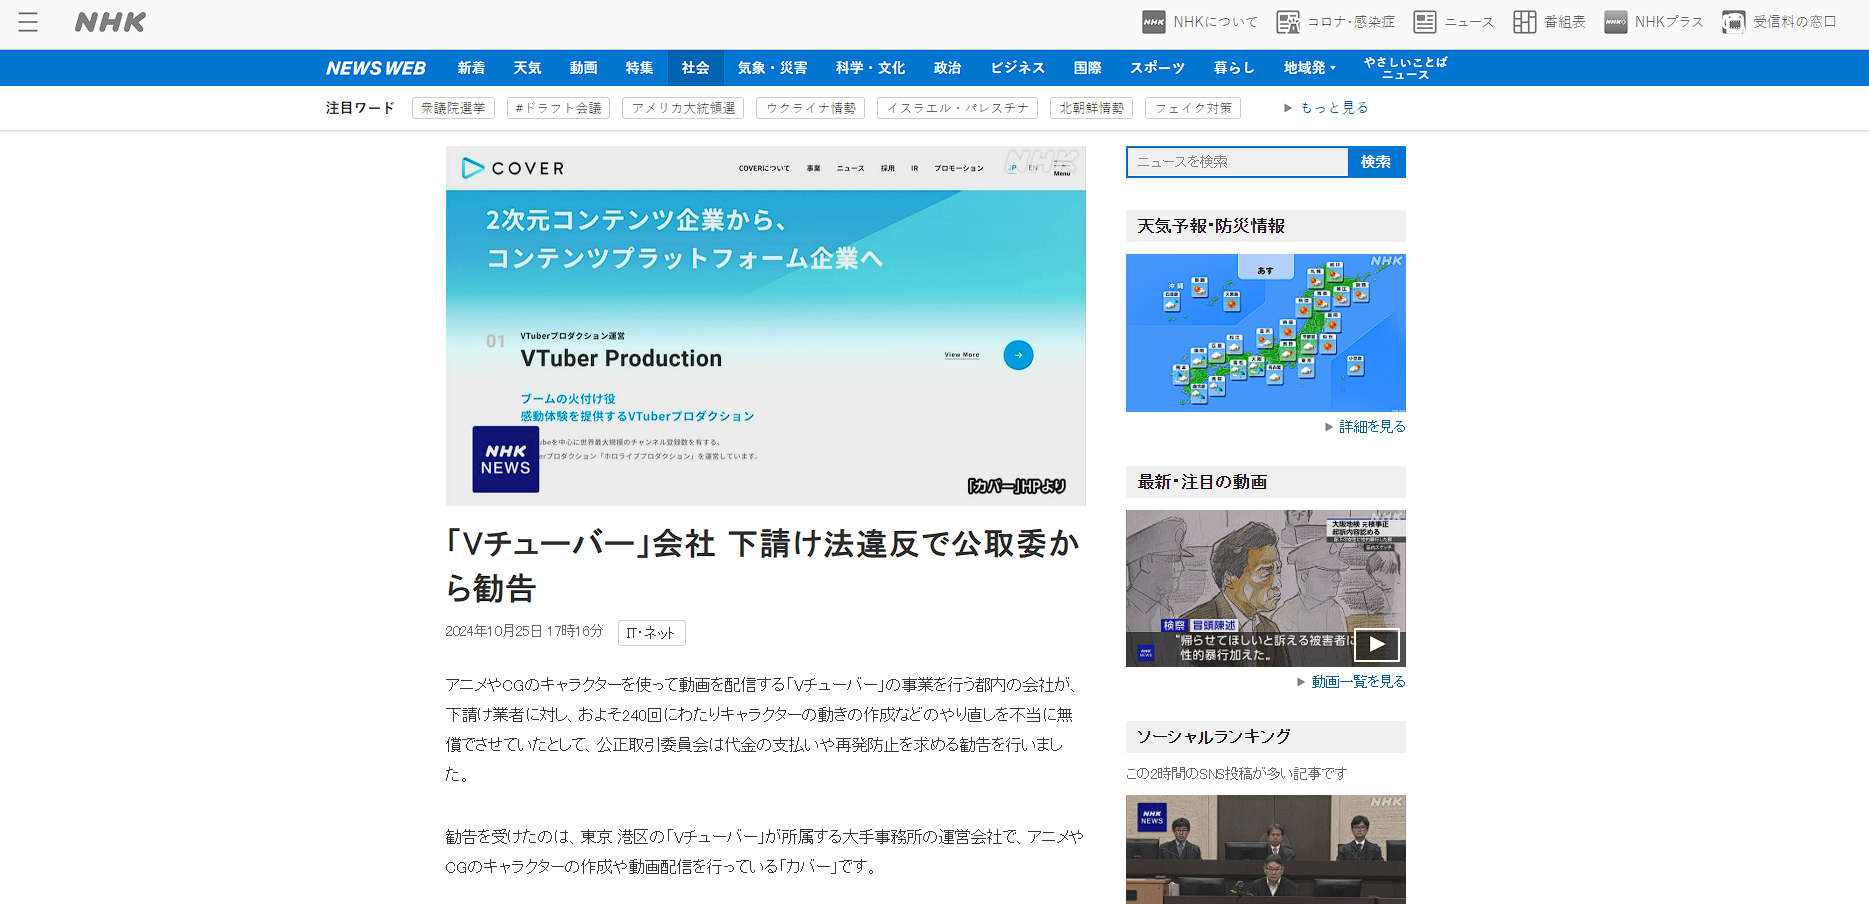Expand もっと見る keywords link

(x=1326, y=108)
